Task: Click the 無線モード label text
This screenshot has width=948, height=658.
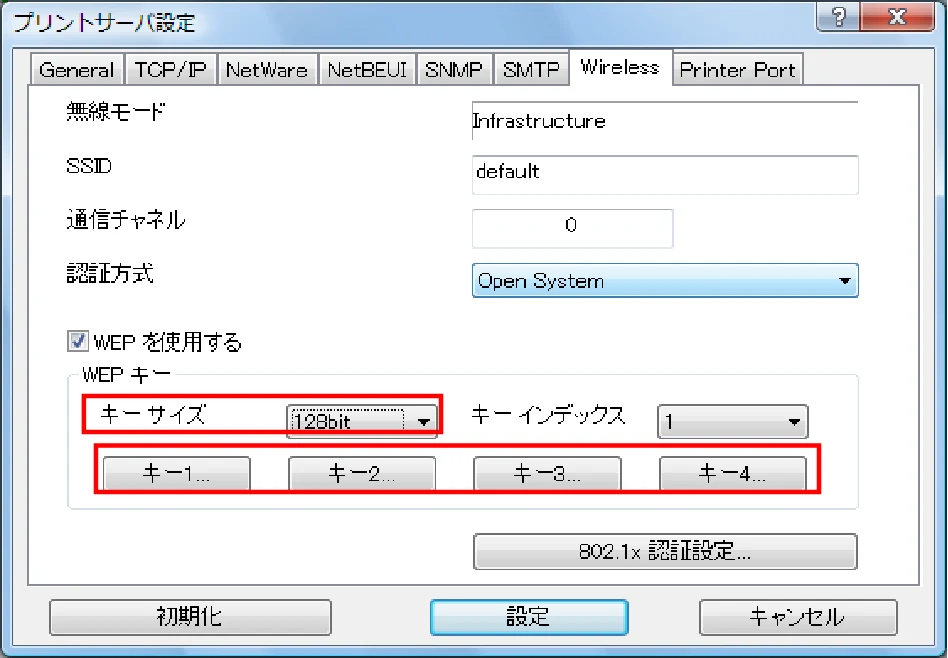Action: (115, 112)
